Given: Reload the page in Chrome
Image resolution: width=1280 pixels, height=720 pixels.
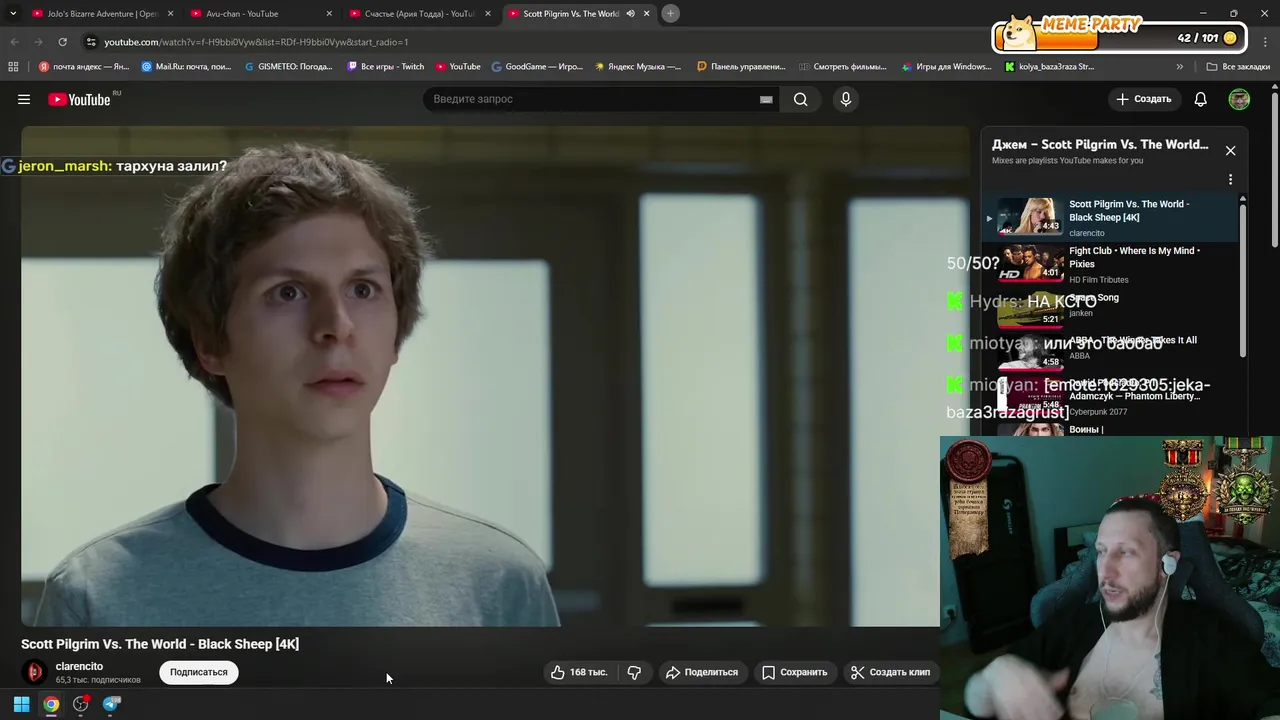Looking at the screenshot, I should [62, 42].
